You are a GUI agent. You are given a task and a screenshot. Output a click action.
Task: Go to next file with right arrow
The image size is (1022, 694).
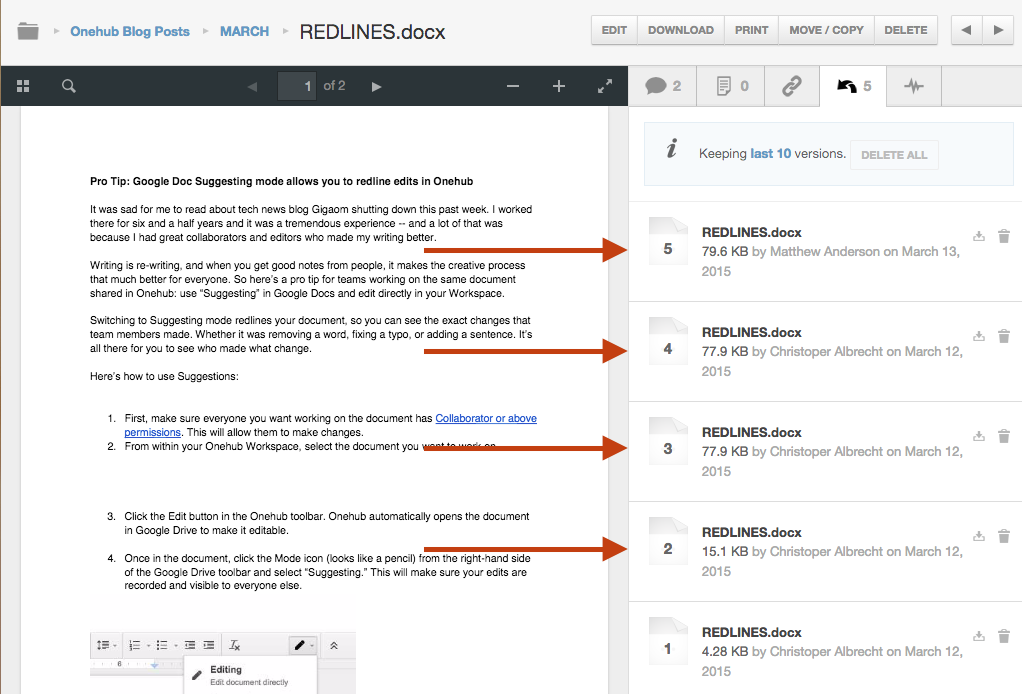coord(998,30)
